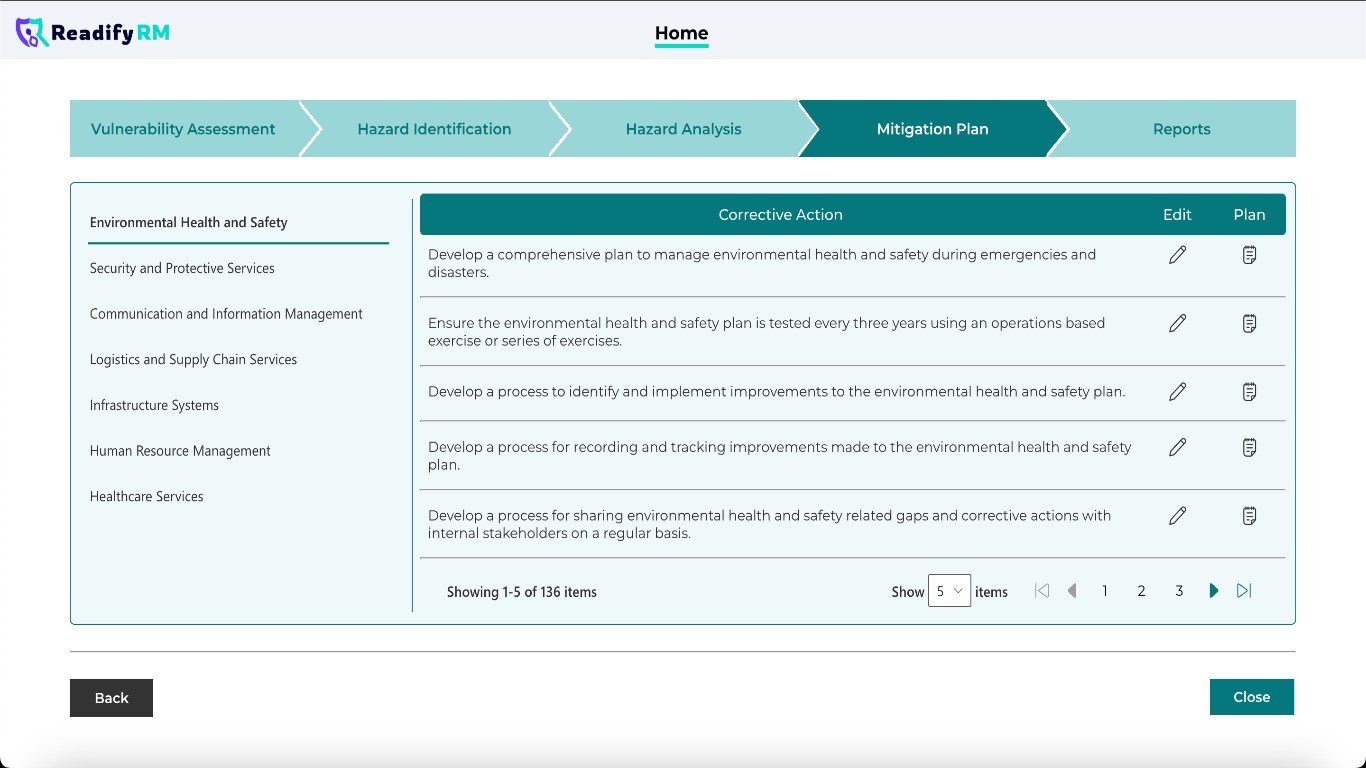This screenshot has width=1366, height=768.
Task: Click the Home navigation link
Action: click(x=682, y=33)
